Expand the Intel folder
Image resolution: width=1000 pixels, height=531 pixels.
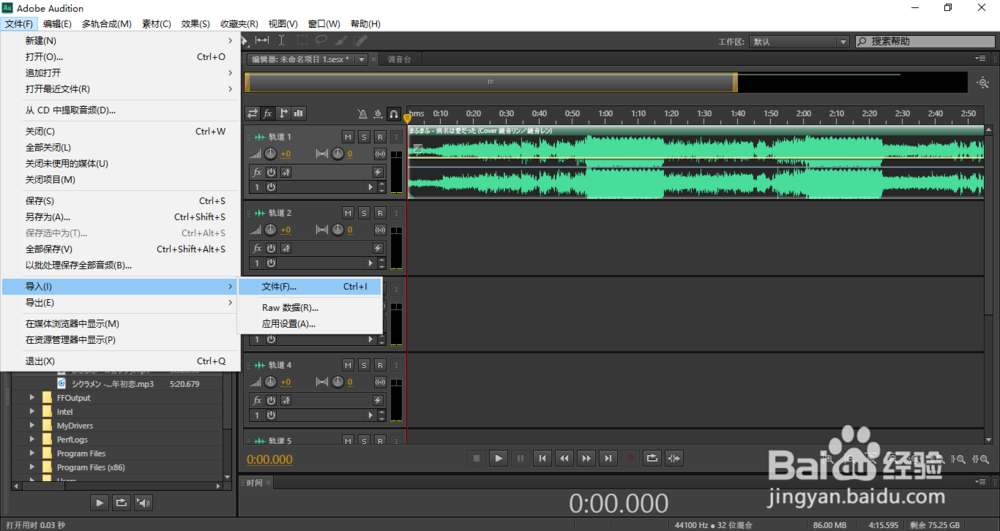(x=32, y=411)
